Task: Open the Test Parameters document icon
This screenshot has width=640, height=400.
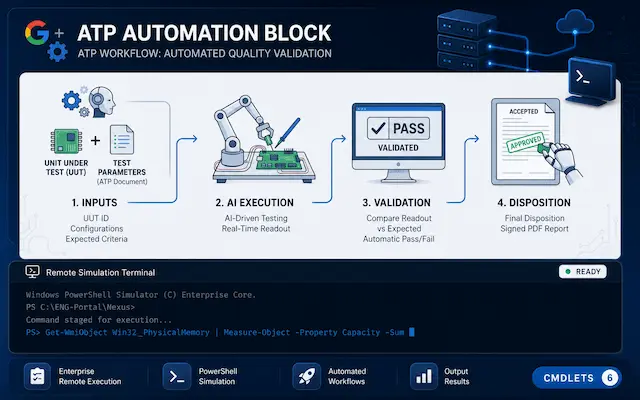Action: pos(122,140)
